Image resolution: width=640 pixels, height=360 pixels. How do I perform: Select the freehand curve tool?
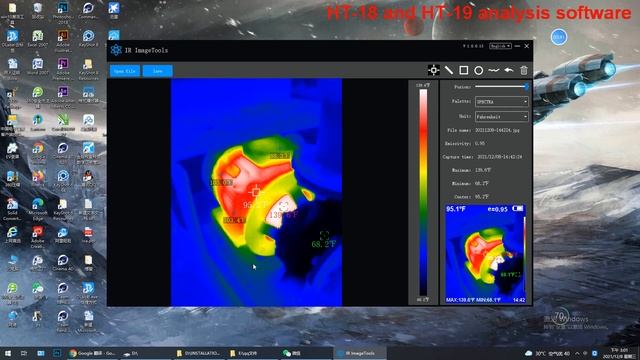point(493,70)
